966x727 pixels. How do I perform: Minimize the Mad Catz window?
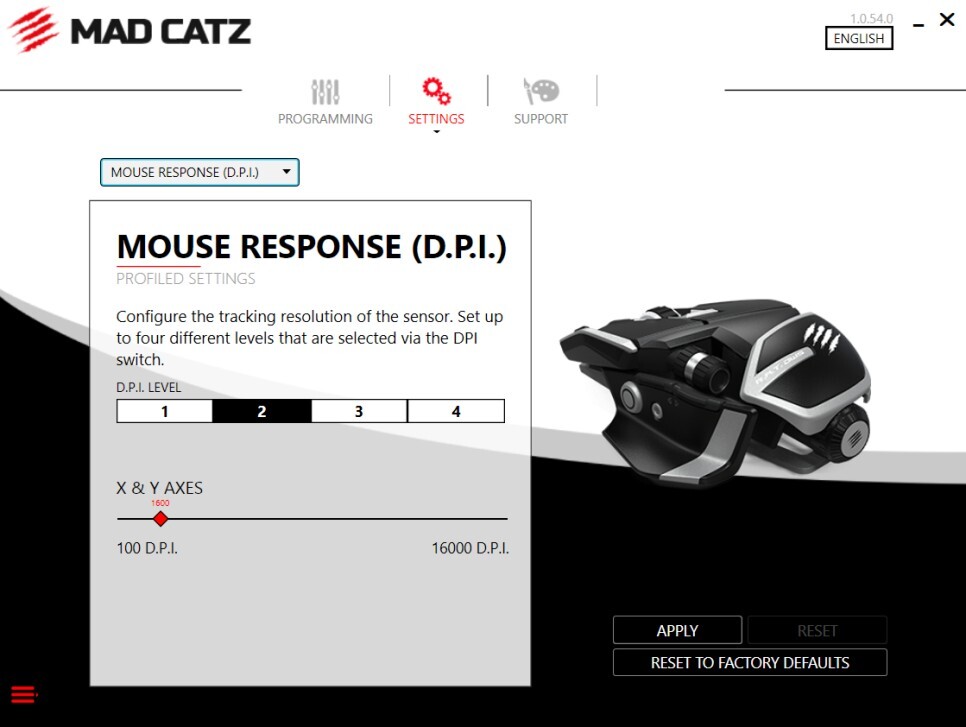(919, 25)
